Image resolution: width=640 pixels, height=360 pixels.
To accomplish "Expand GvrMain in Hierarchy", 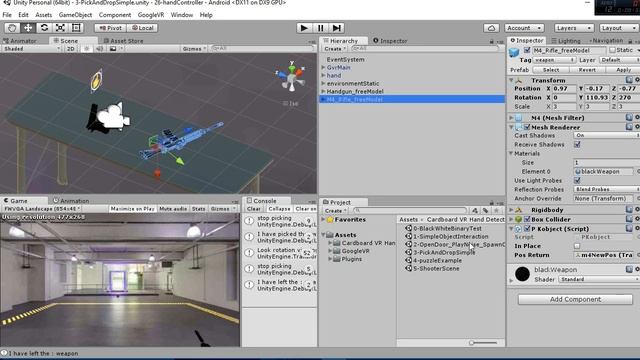I will click(323, 67).
